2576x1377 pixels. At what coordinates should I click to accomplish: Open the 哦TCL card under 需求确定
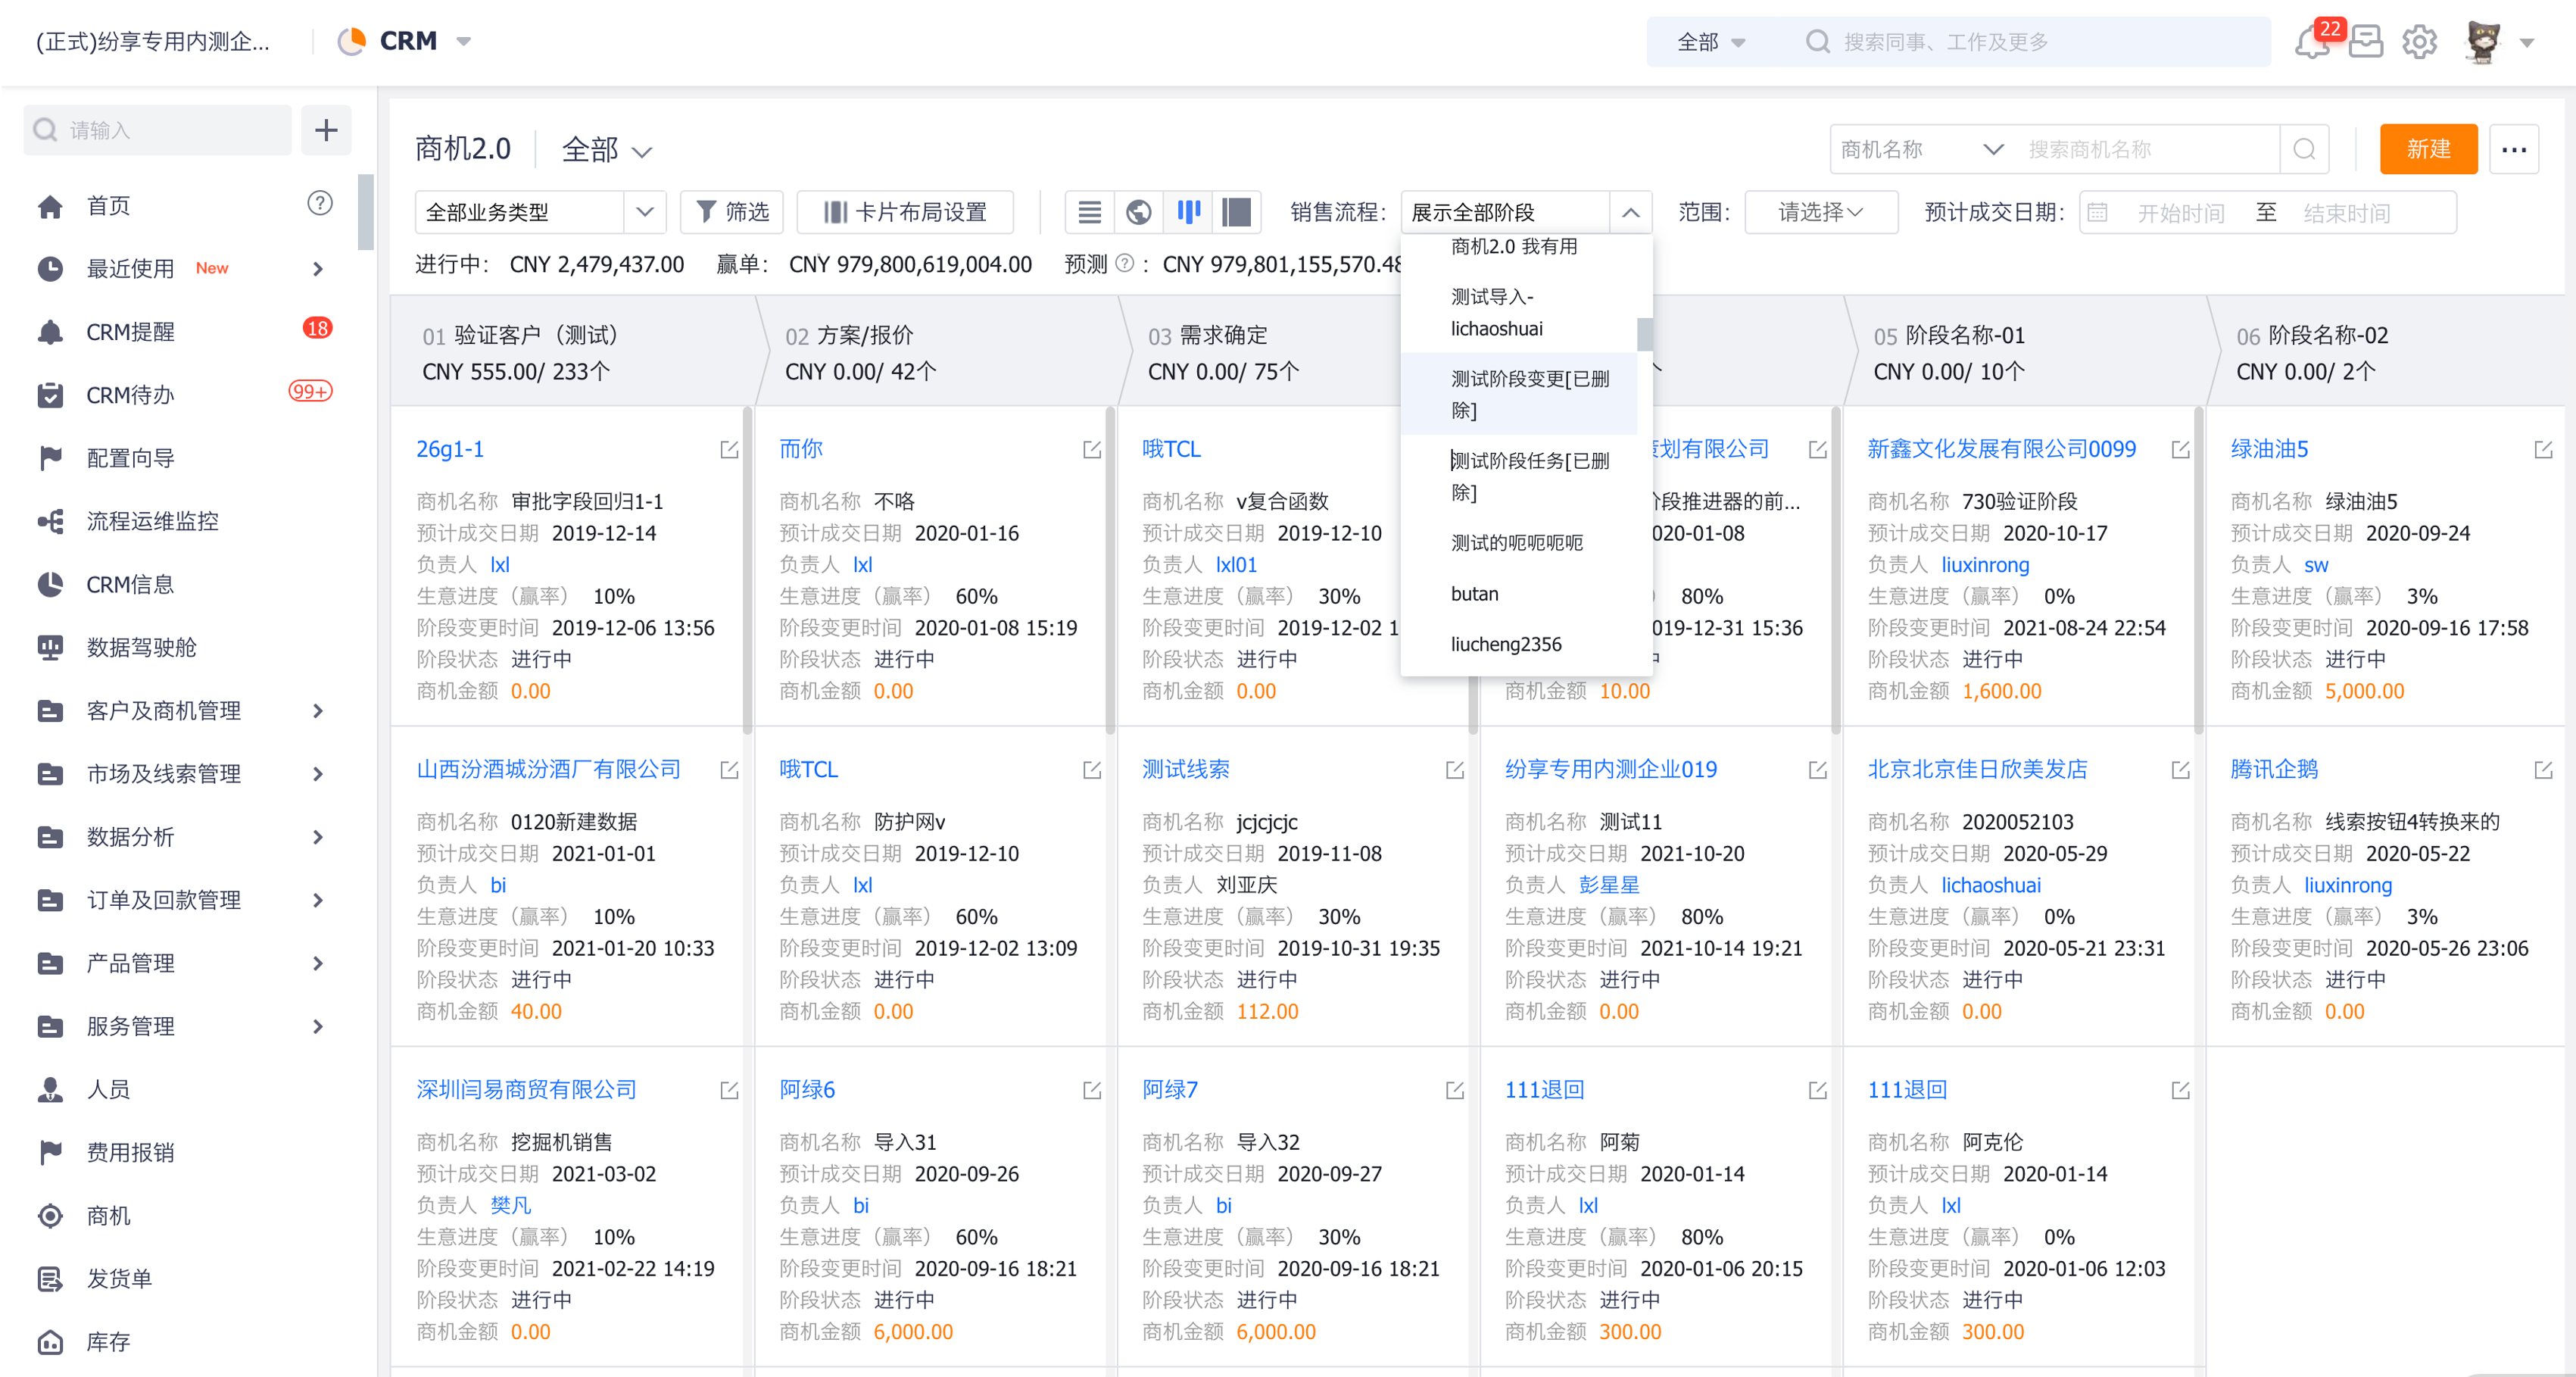point(1171,450)
